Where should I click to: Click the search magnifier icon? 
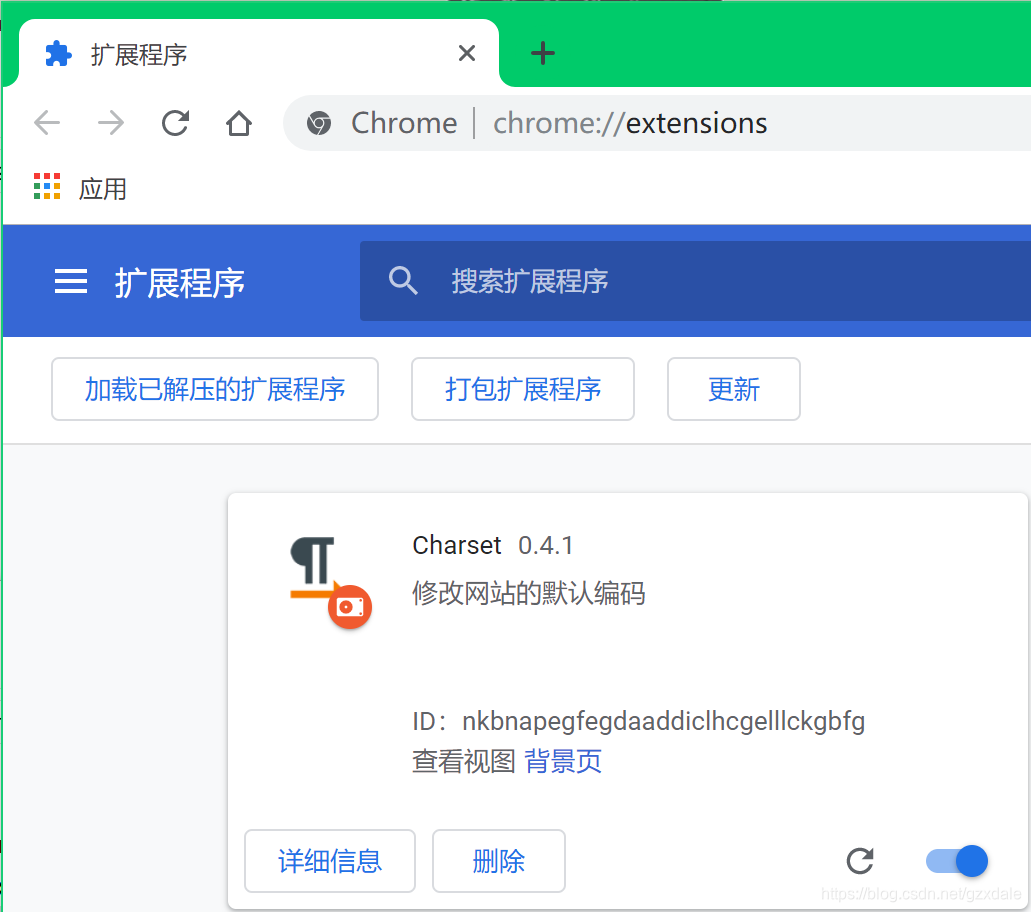403,281
